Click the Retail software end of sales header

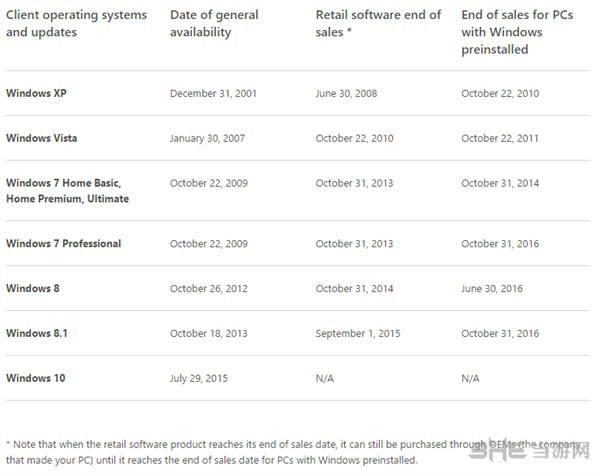[378, 23]
